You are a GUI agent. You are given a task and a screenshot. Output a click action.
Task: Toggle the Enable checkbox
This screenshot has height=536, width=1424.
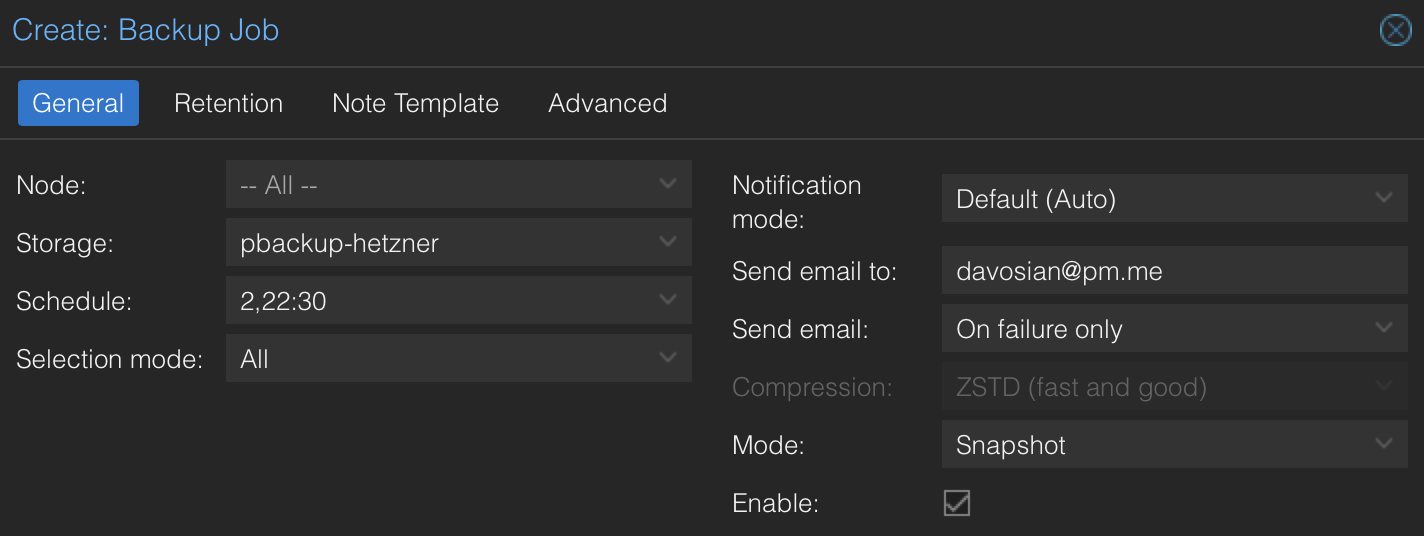(x=957, y=502)
